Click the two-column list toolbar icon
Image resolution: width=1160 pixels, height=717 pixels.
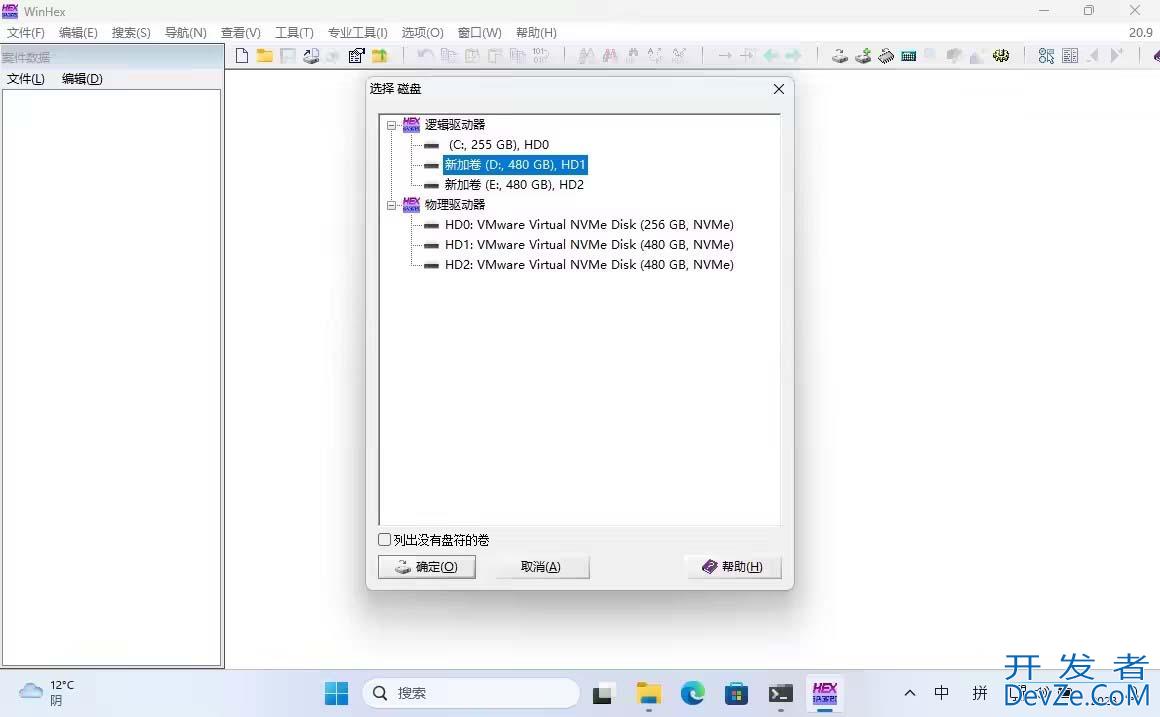click(1070, 55)
